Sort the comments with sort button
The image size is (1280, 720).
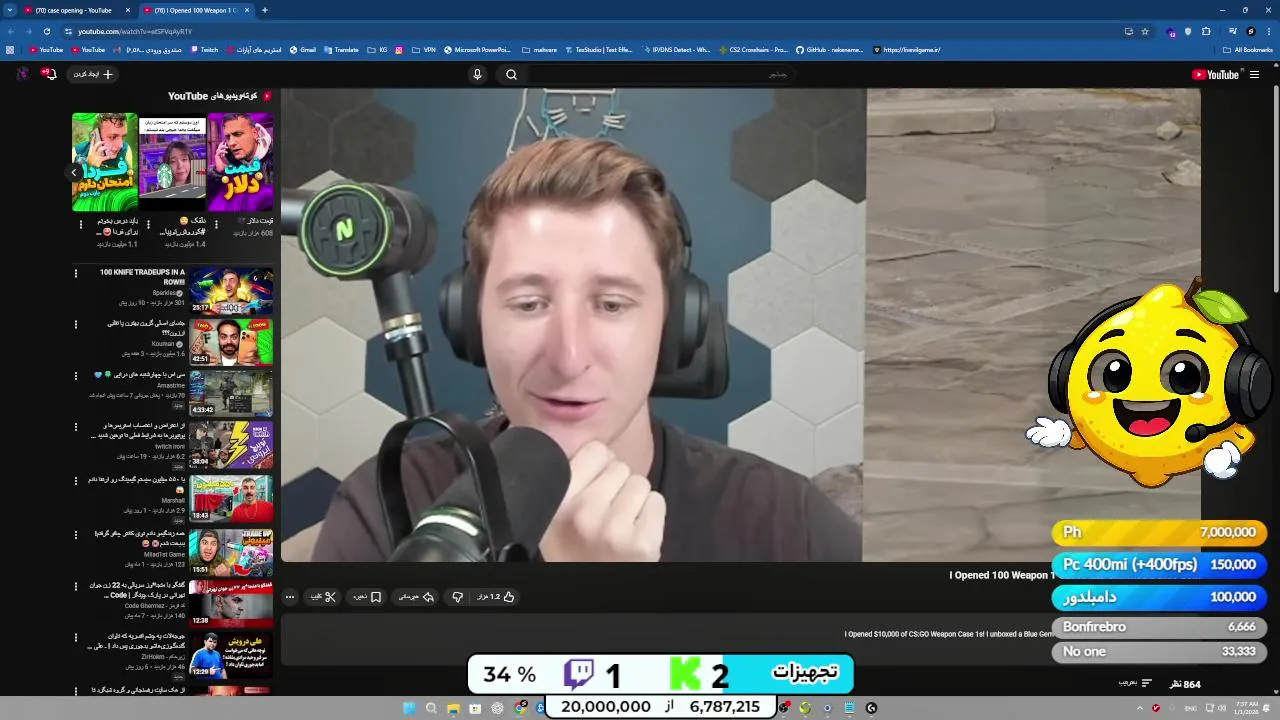point(1135,683)
